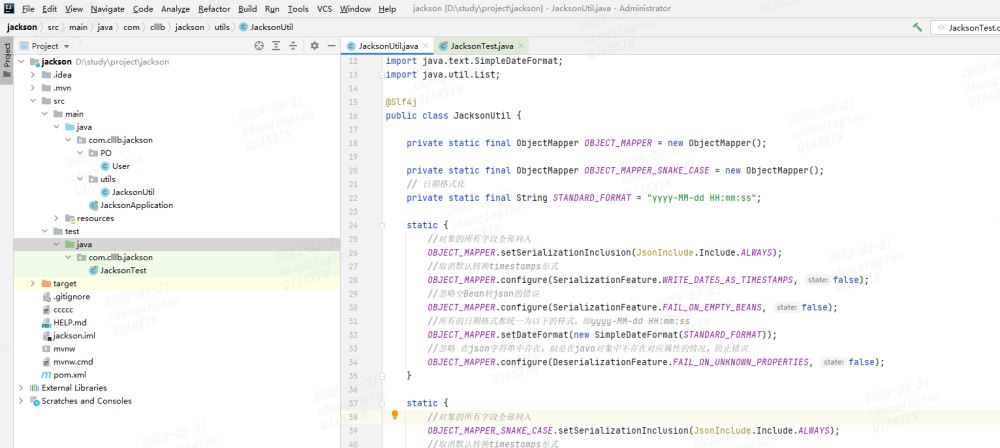Click the Build project hammer icon
Screen dimensions: 1000x448
point(917,27)
